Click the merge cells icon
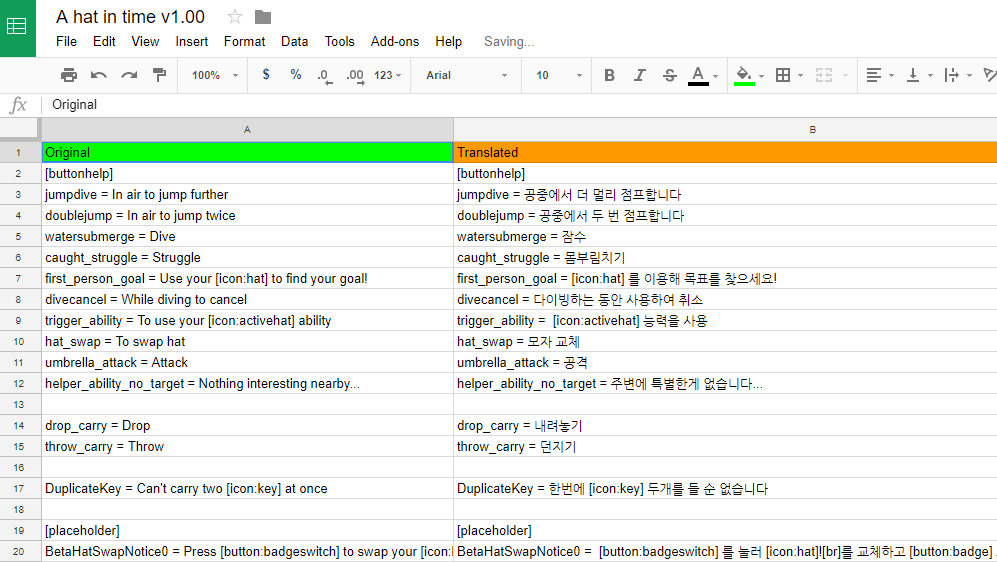This screenshot has height=562, width=997. [824, 75]
